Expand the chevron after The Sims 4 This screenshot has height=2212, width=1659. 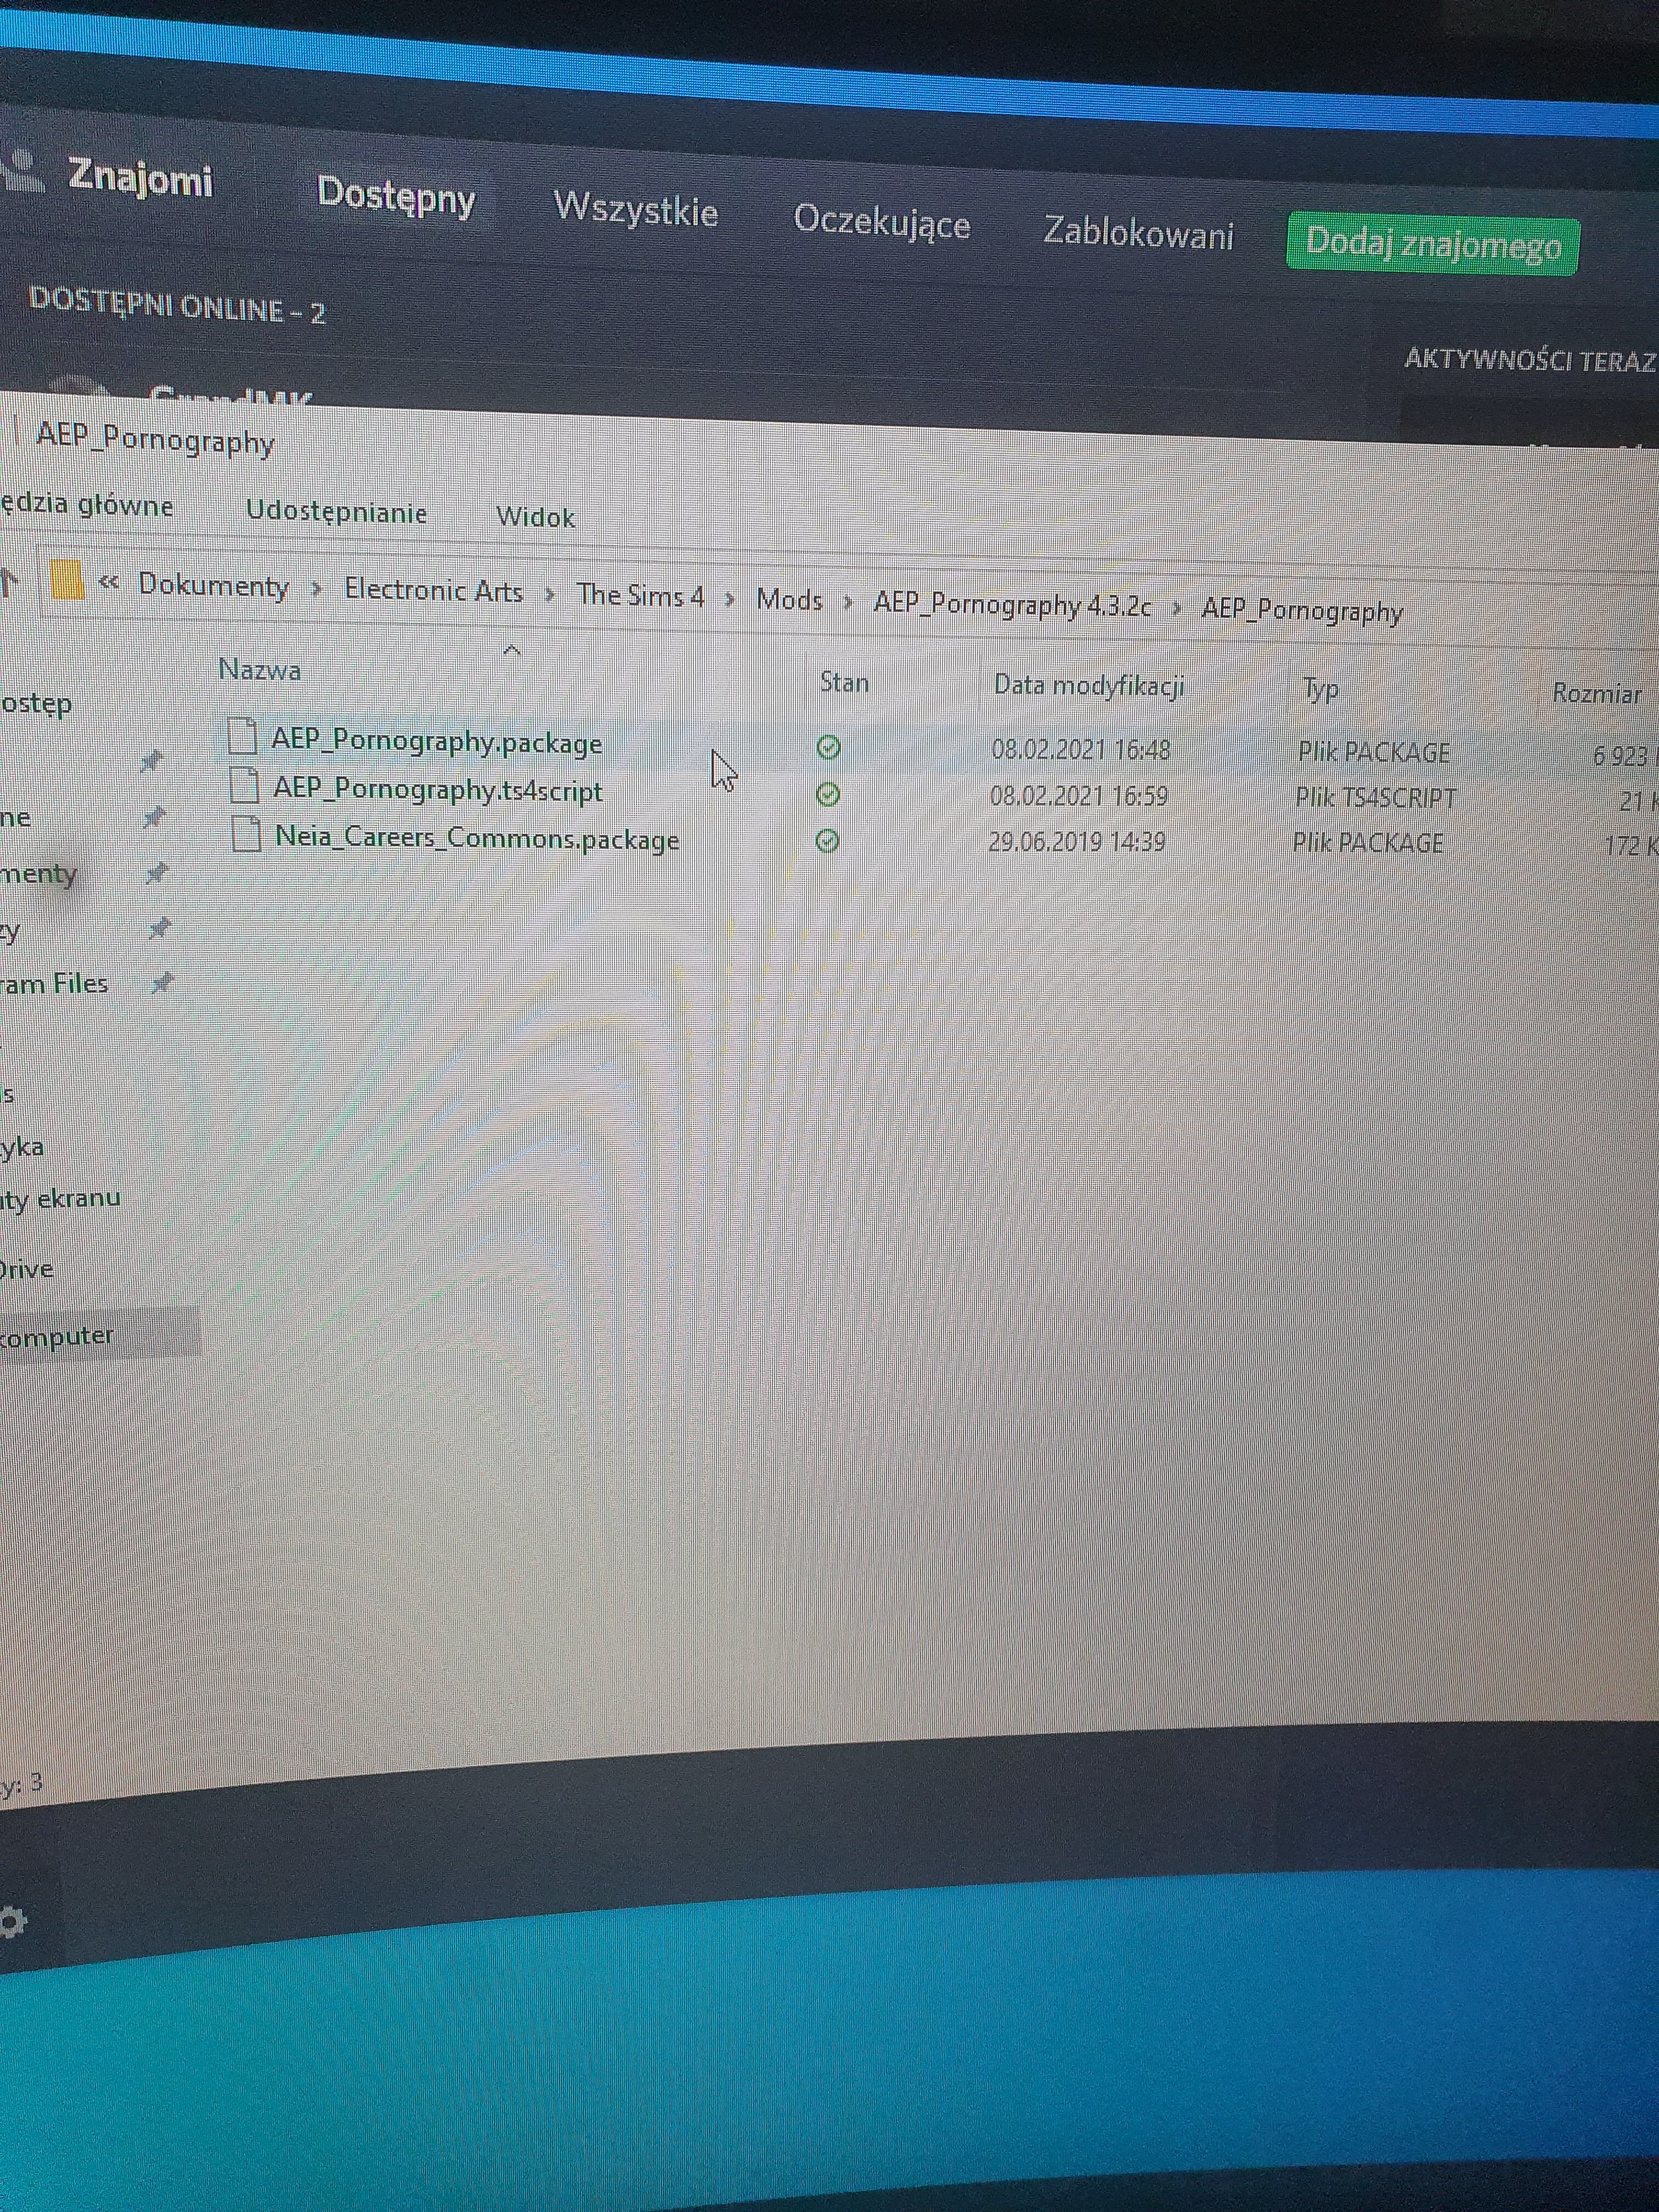pyautogui.click(x=730, y=599)
